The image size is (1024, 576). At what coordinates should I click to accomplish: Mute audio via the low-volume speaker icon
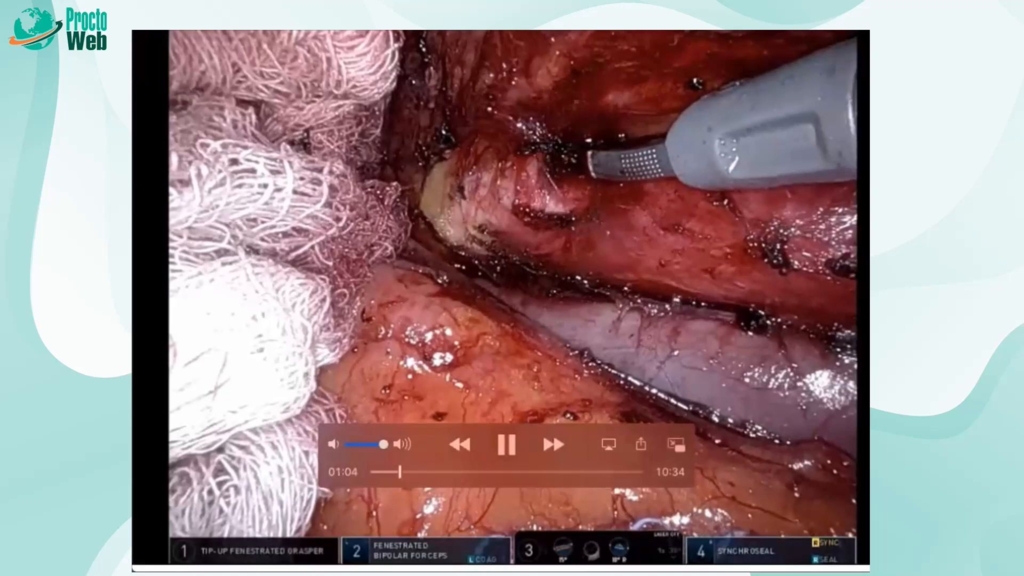[334, 444]
